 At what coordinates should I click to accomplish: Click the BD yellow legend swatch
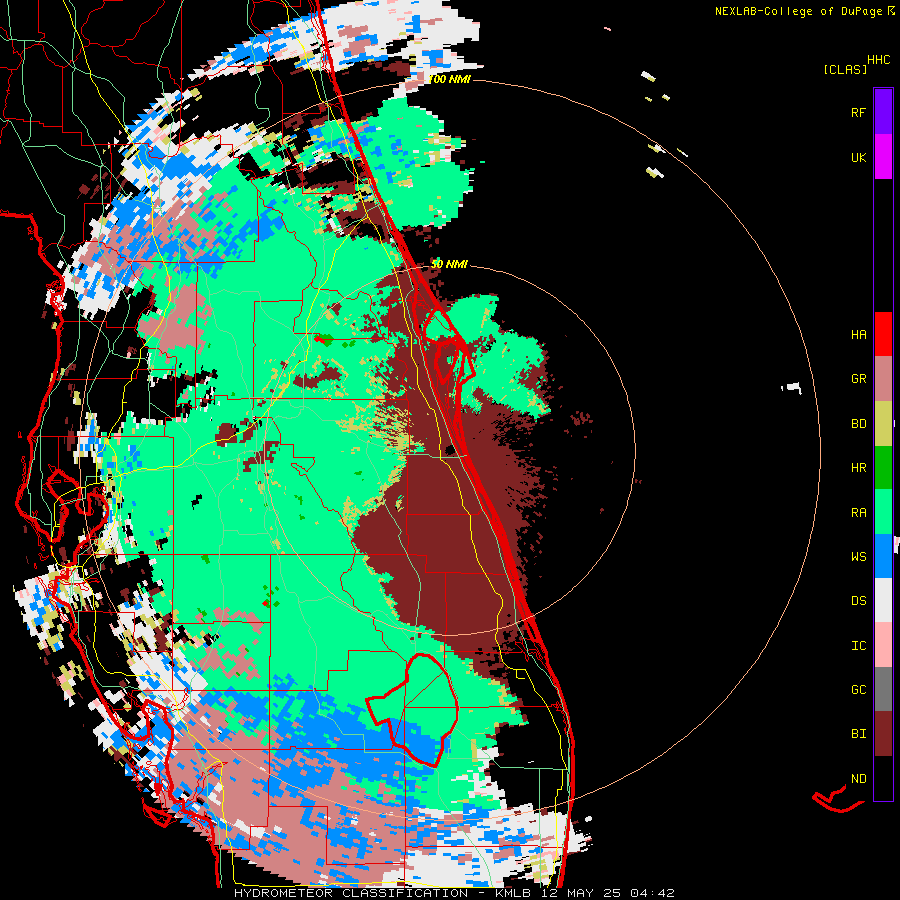click(x=883, y=424)
